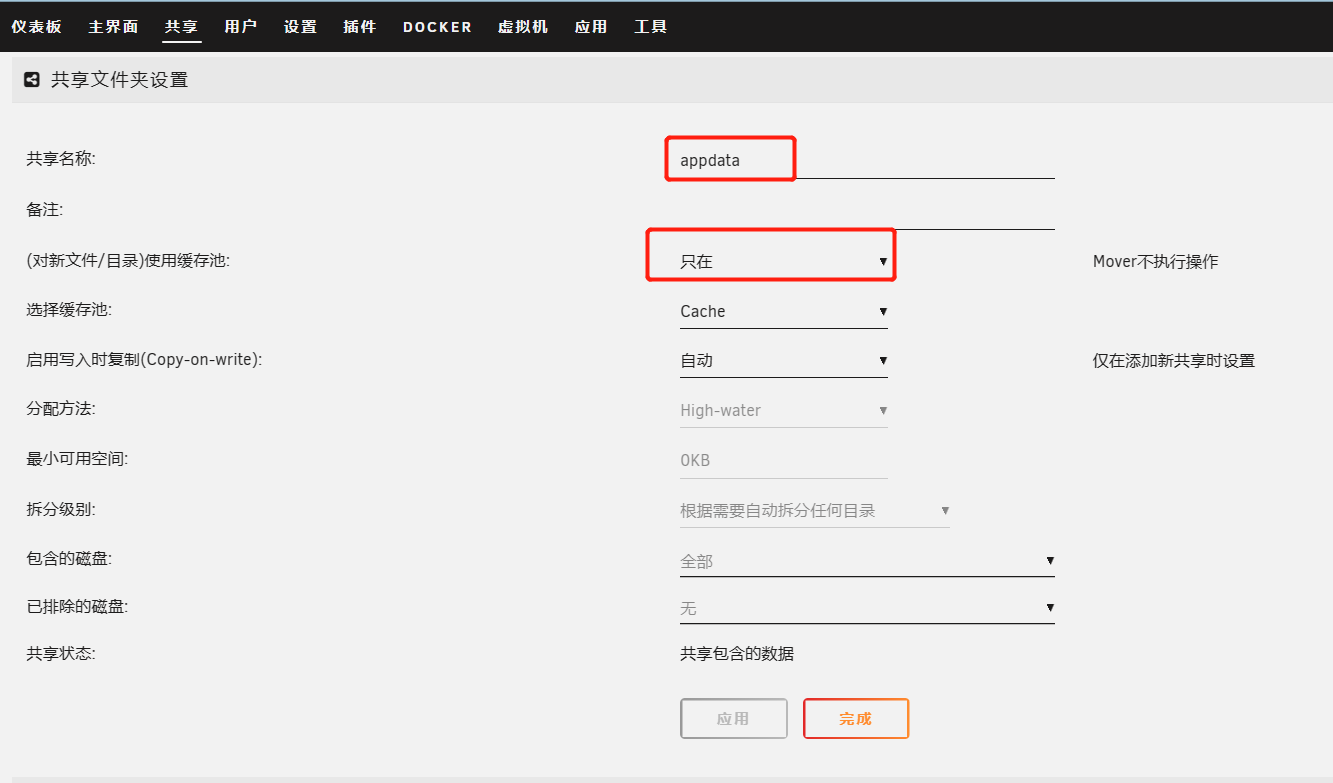Select the 共享 menu item

tap(182, 27)
